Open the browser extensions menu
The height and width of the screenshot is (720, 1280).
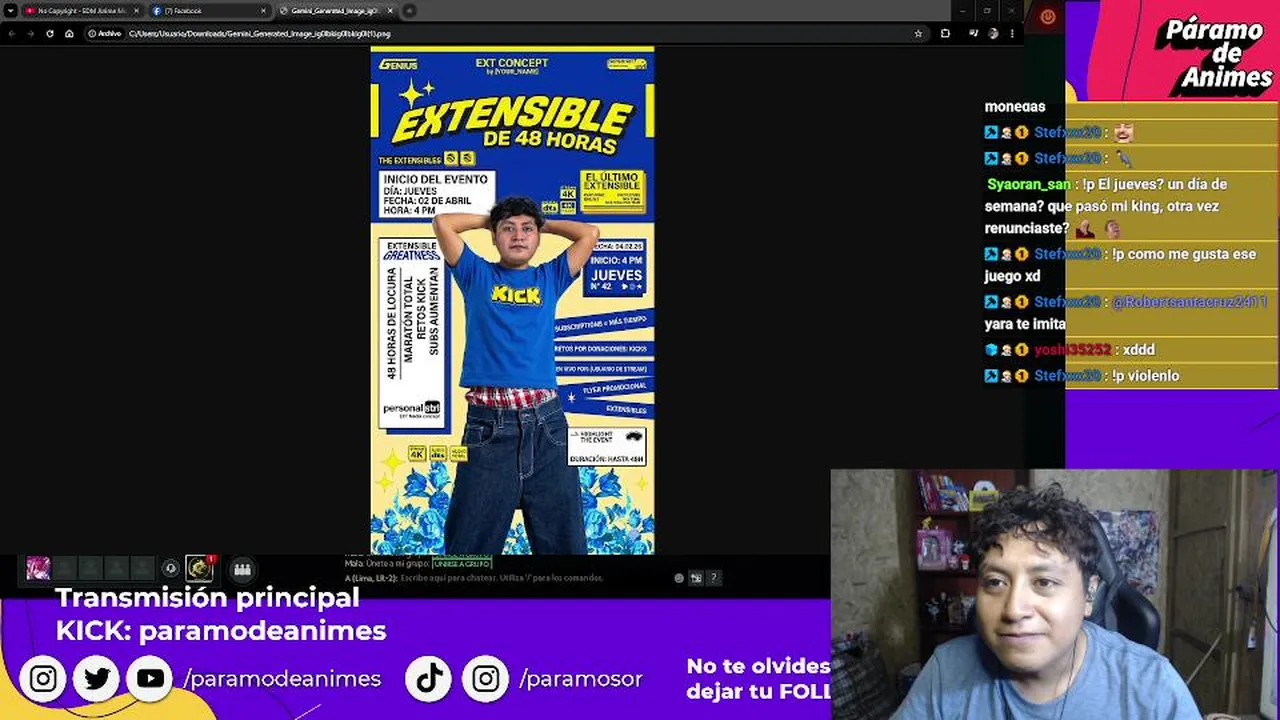coord(945,33)
